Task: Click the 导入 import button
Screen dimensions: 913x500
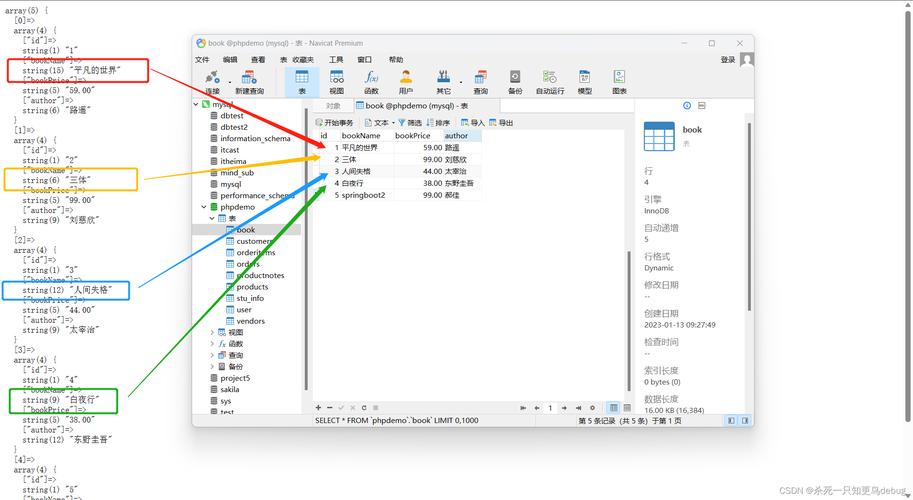Action: click(472, 123)
